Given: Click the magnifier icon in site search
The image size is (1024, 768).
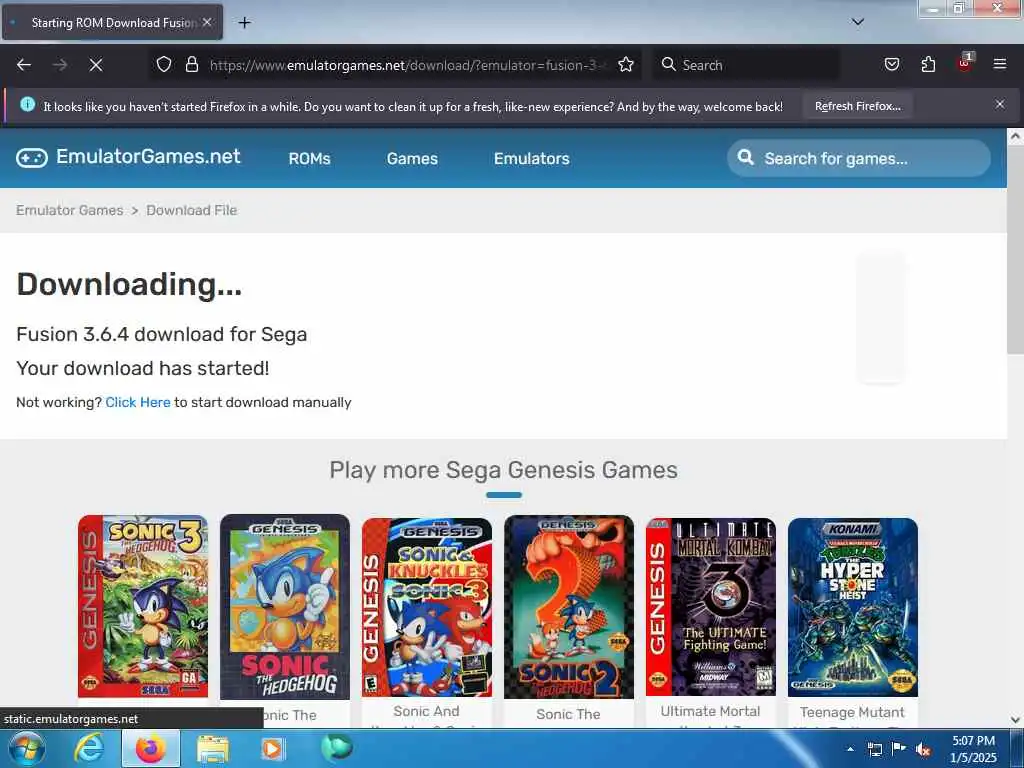Looking at the screenshot, I should point(745,157).
